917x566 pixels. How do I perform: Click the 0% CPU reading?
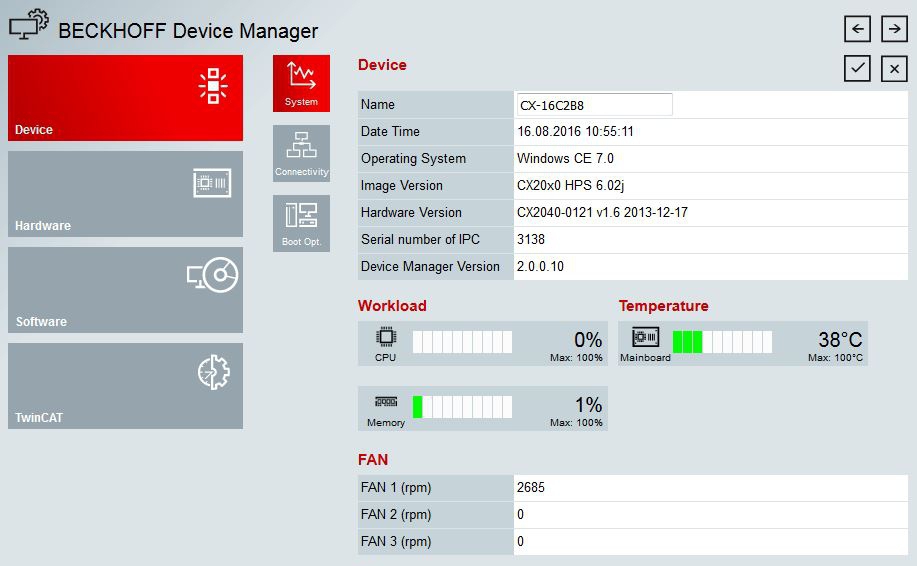588,340
